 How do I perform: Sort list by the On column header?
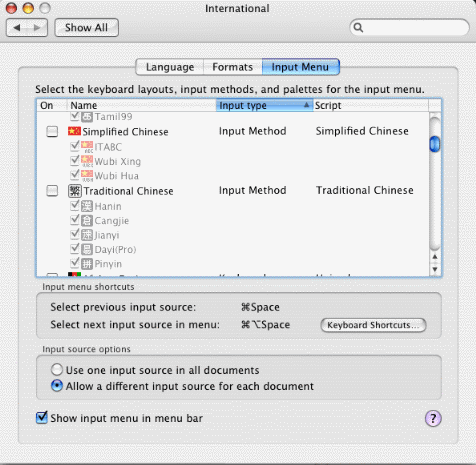pos(52,105)
